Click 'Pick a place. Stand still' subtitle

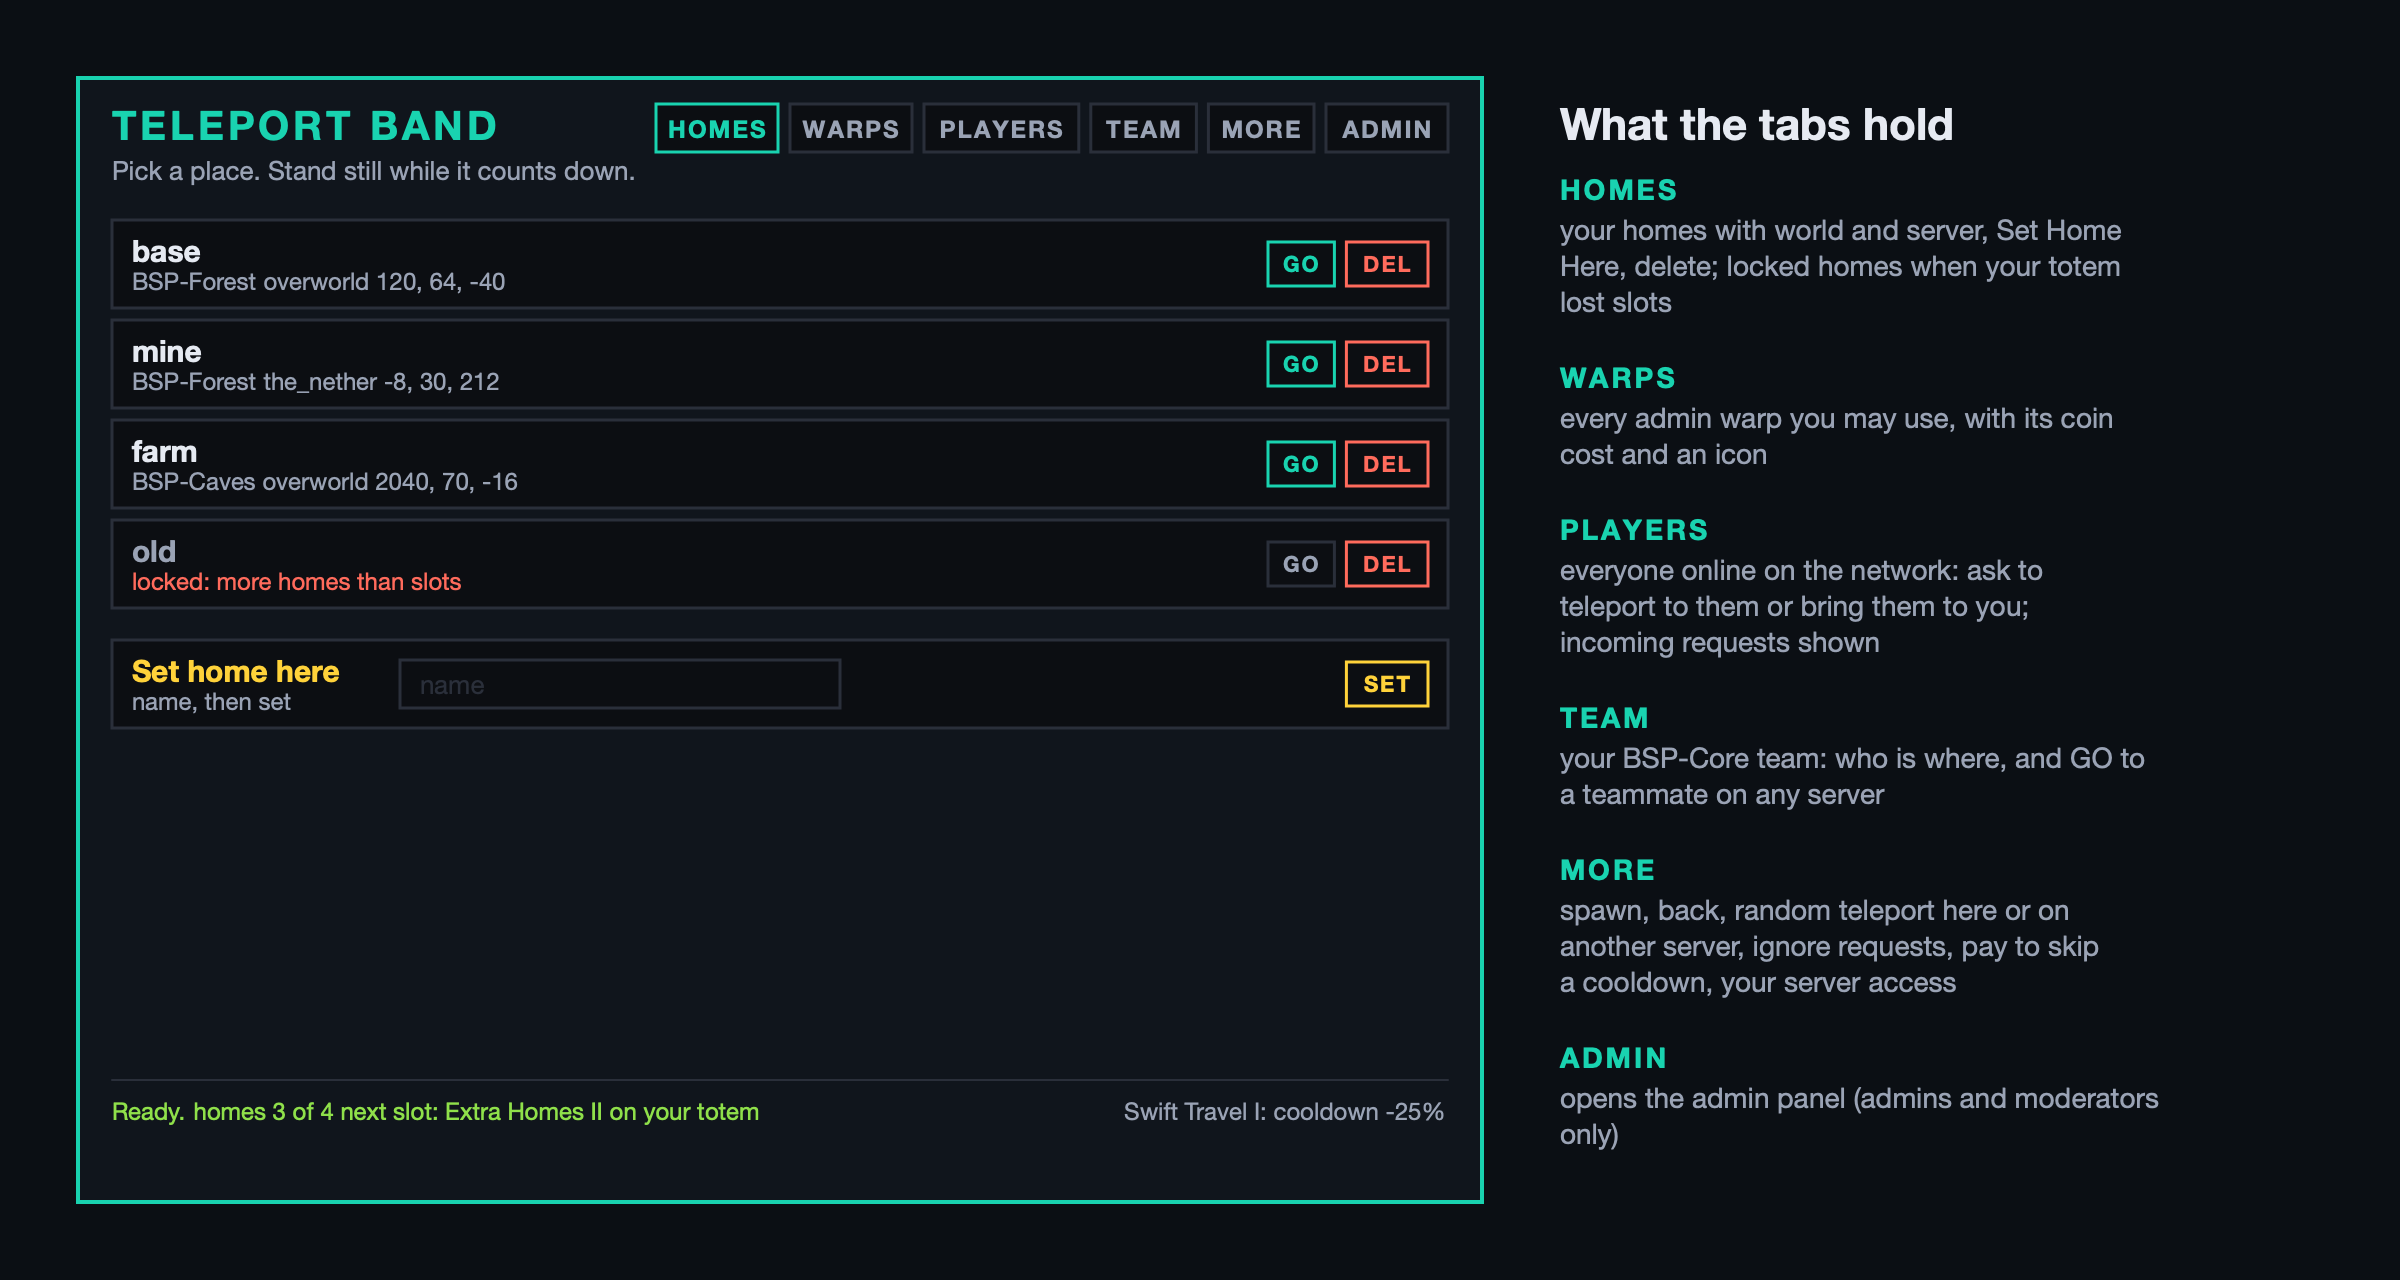coord(373,171)
